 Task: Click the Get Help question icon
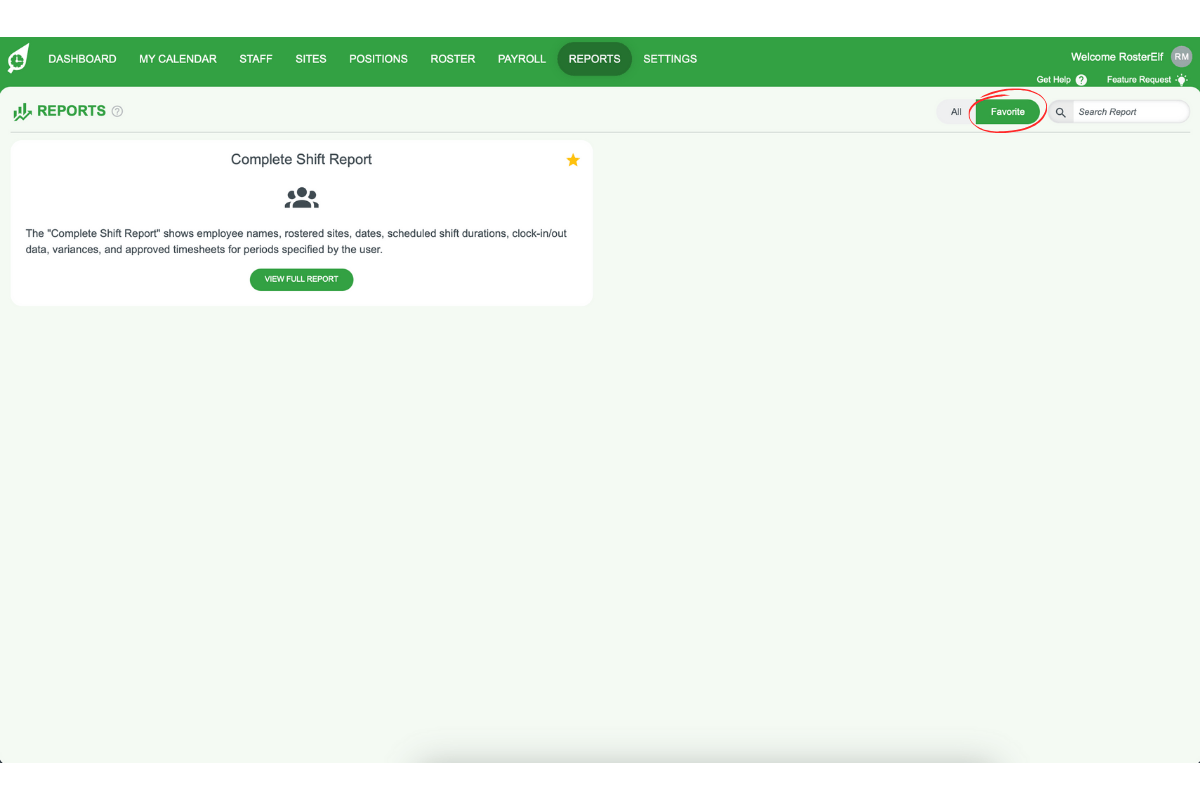tap(1081, 80)
